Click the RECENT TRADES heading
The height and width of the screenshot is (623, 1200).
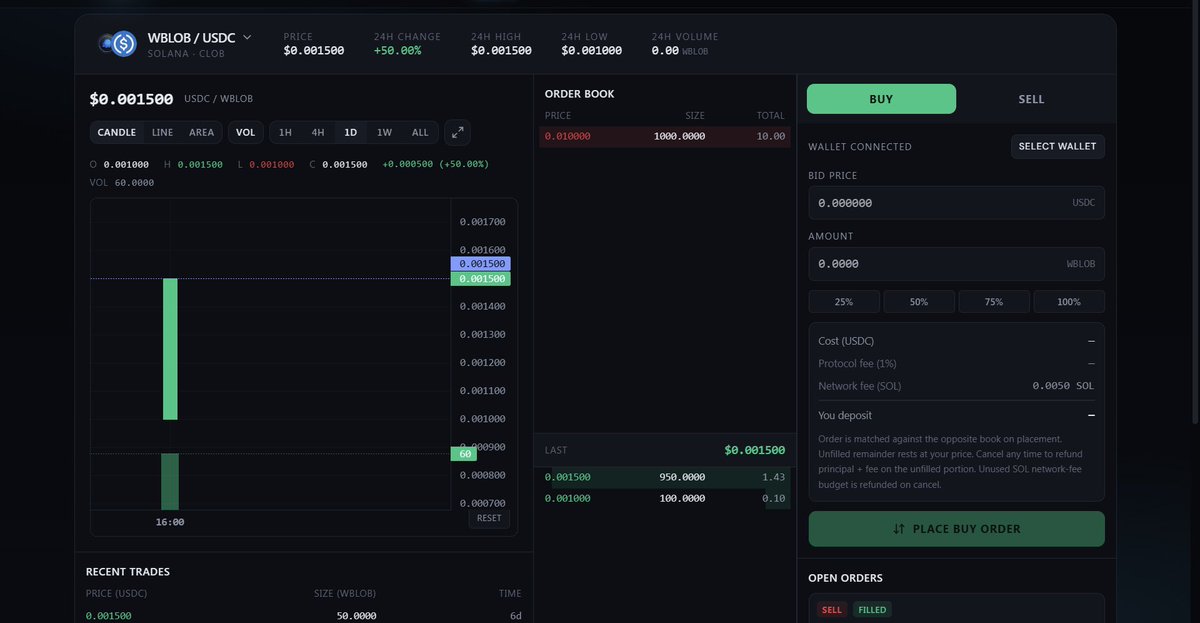tap(128, 572)
